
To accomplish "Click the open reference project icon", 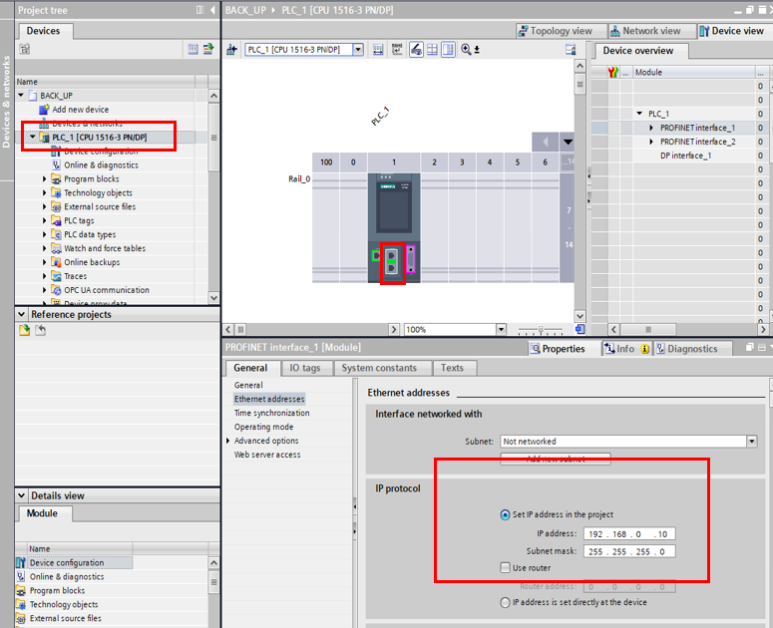I will (x=24, y=330).
